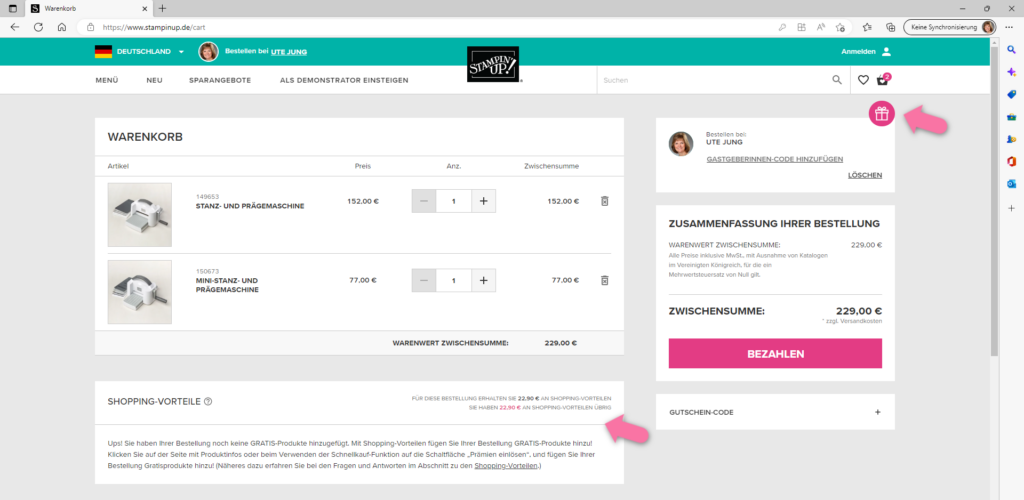Open the wishlist heart icon
Image resolution: width=1024 pixels, height=500 pixels.
coord(863,80)
